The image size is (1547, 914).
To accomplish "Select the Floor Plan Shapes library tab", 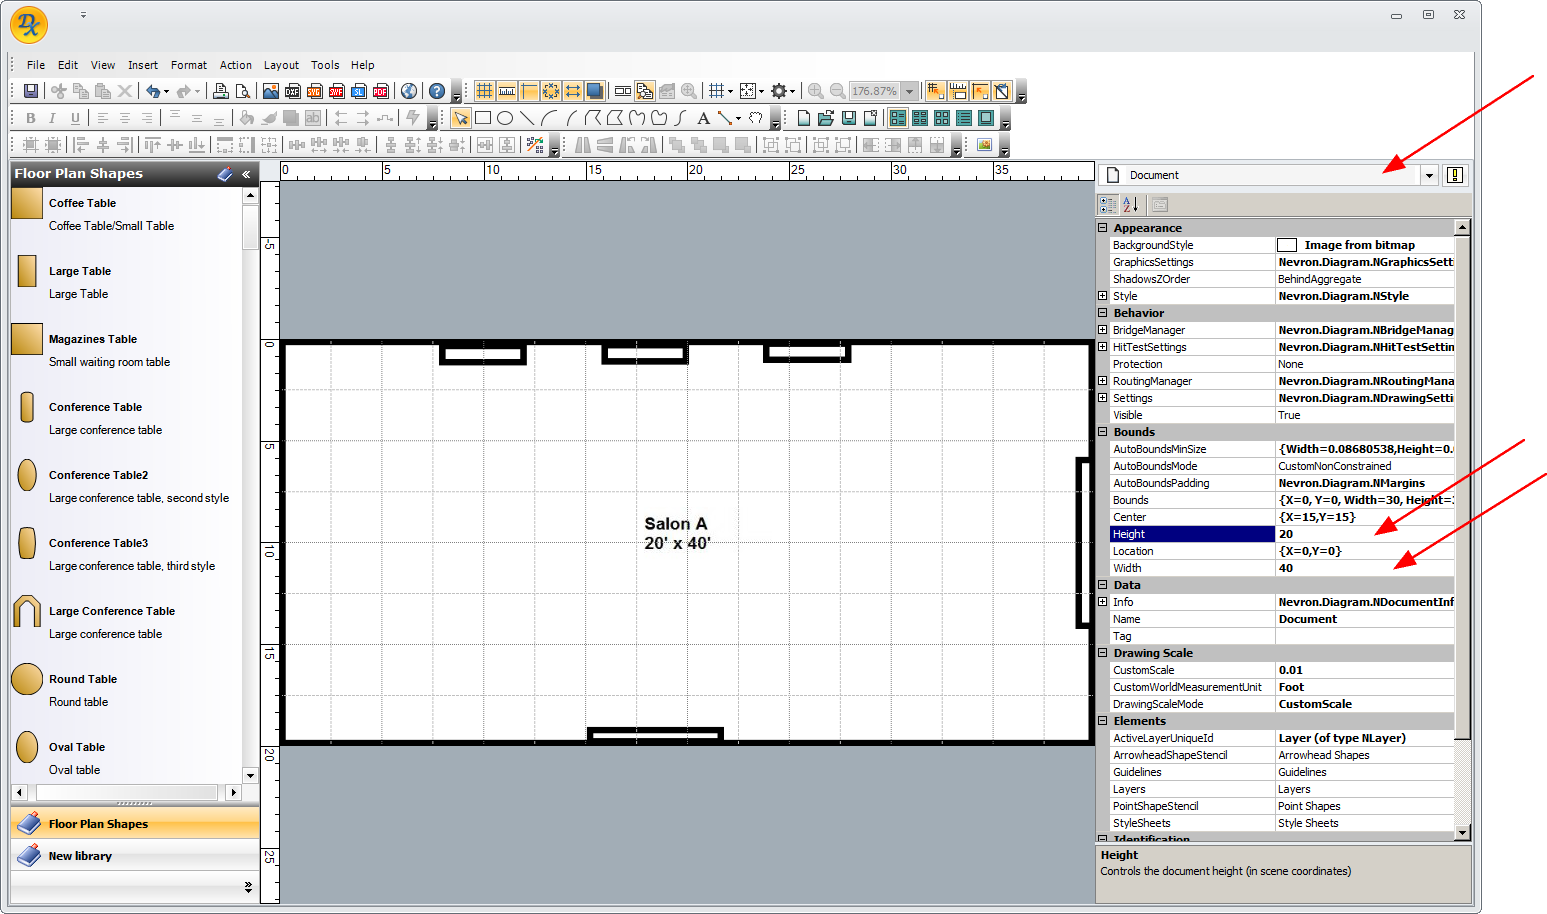I will click(135, 823).
